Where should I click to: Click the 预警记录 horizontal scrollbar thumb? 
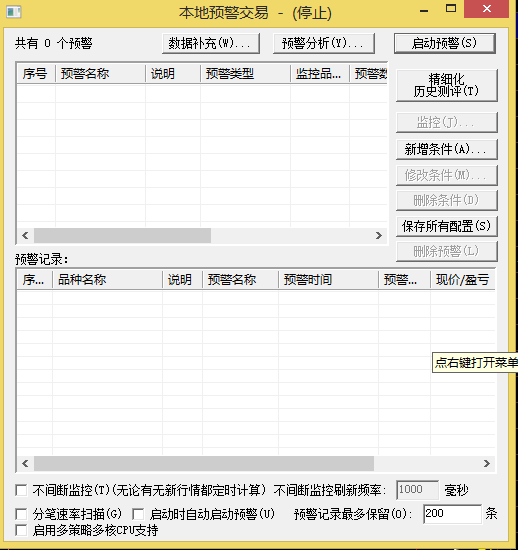pyautogui.click(x=204, y=463)
